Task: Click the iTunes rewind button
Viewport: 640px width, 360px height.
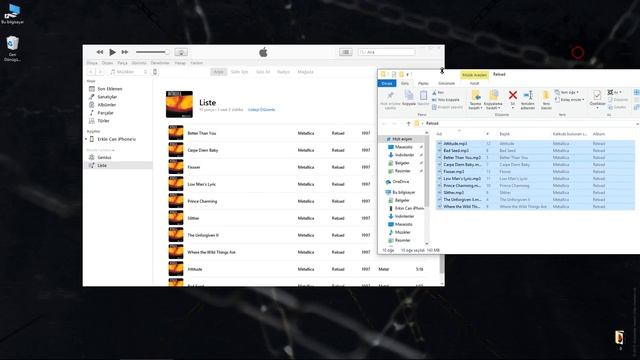Action: [100, 52]
